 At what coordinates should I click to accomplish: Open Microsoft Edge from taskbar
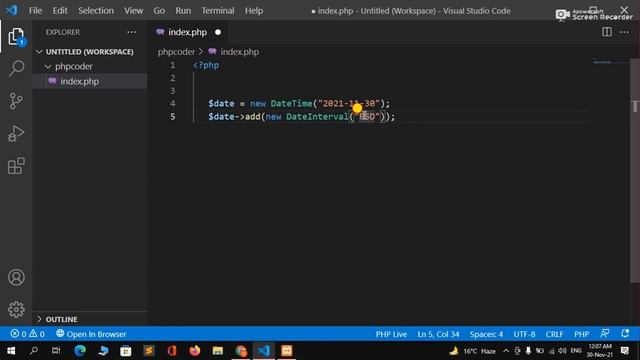point(80,351)
